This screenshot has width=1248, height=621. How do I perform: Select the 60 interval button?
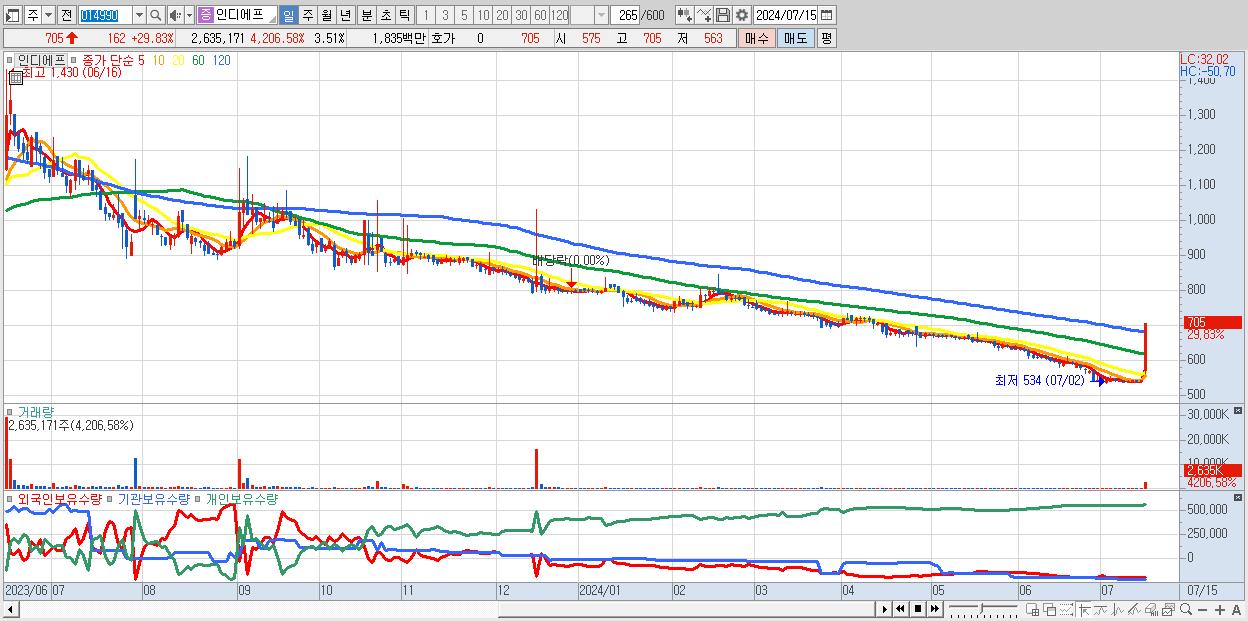(540, 15)
